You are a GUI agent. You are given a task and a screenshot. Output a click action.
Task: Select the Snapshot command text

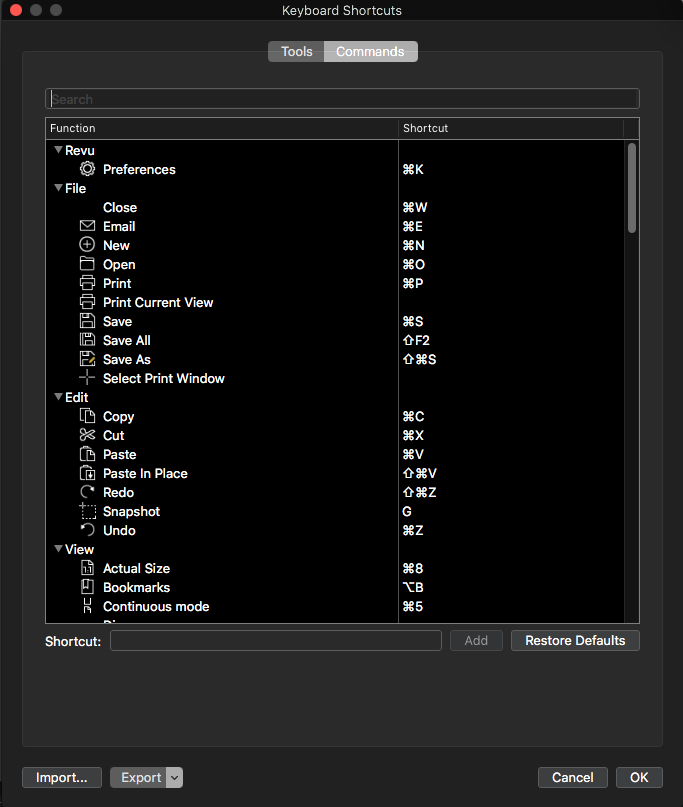click(131, 512)
